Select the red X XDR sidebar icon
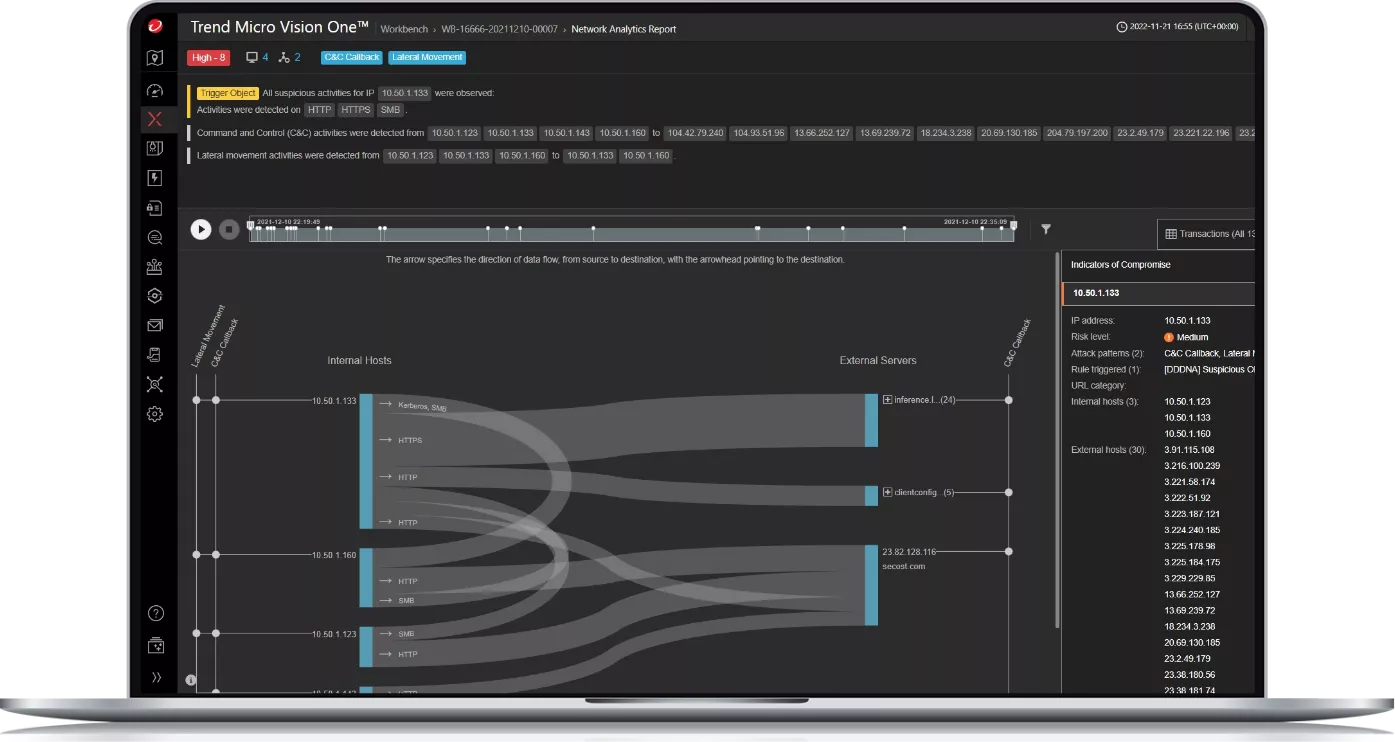 click(155, 120)
